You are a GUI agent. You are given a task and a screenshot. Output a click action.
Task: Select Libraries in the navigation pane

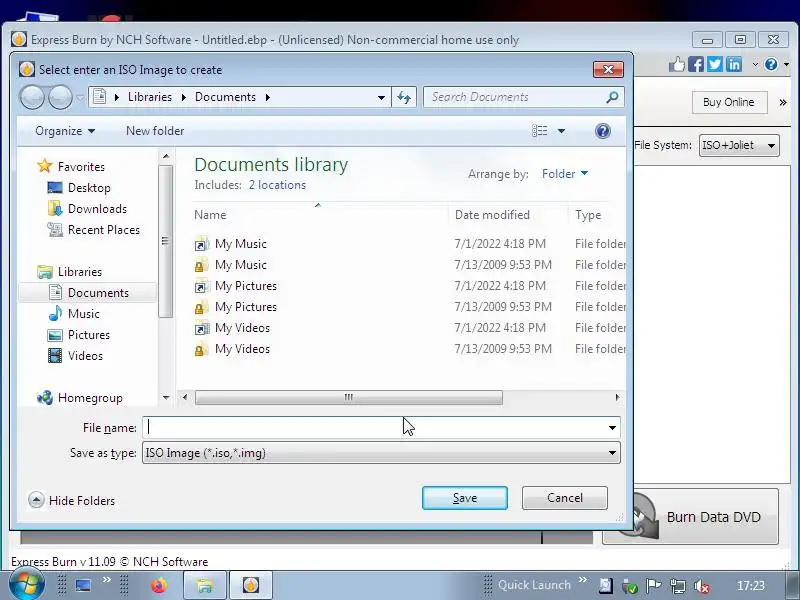(80, 271)
